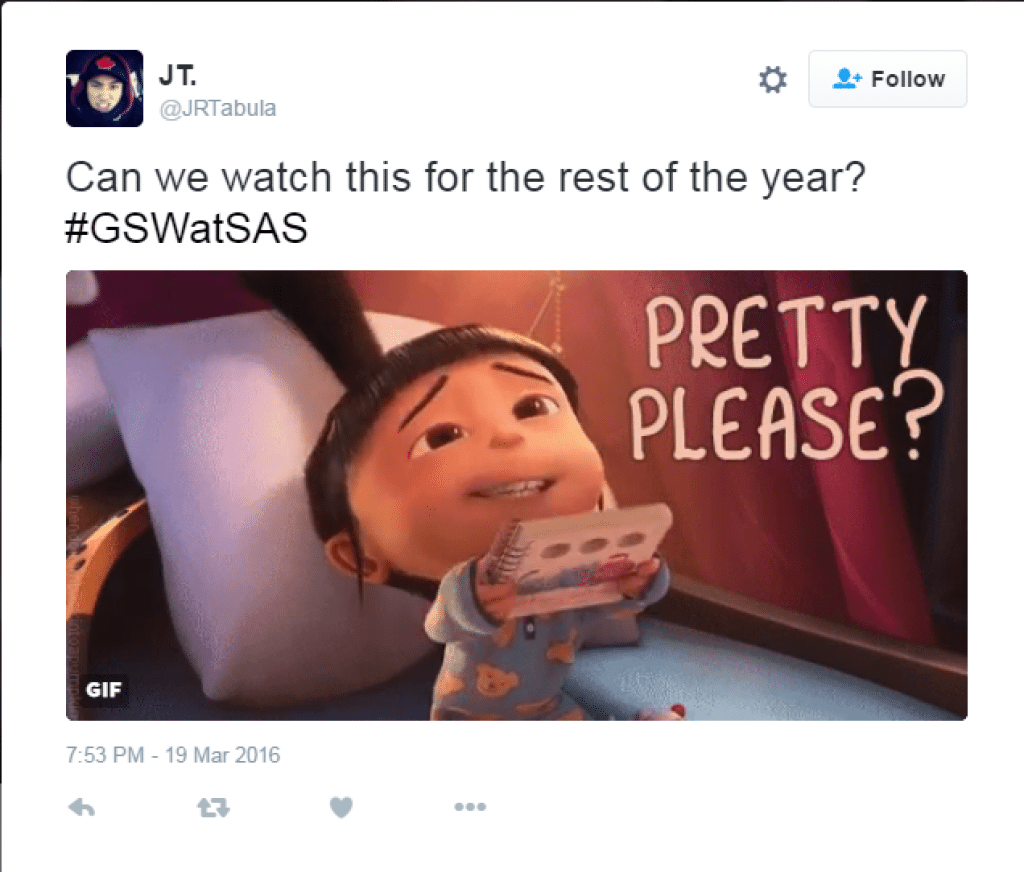
Task: Click the tweet text about the year
Action: click(x=466, y=178)
